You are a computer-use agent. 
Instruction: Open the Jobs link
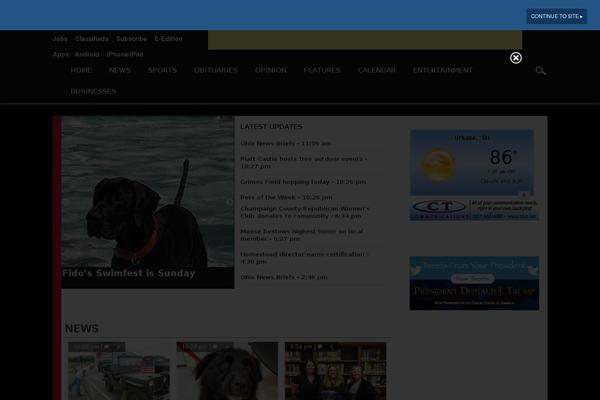tap(60, 39)
